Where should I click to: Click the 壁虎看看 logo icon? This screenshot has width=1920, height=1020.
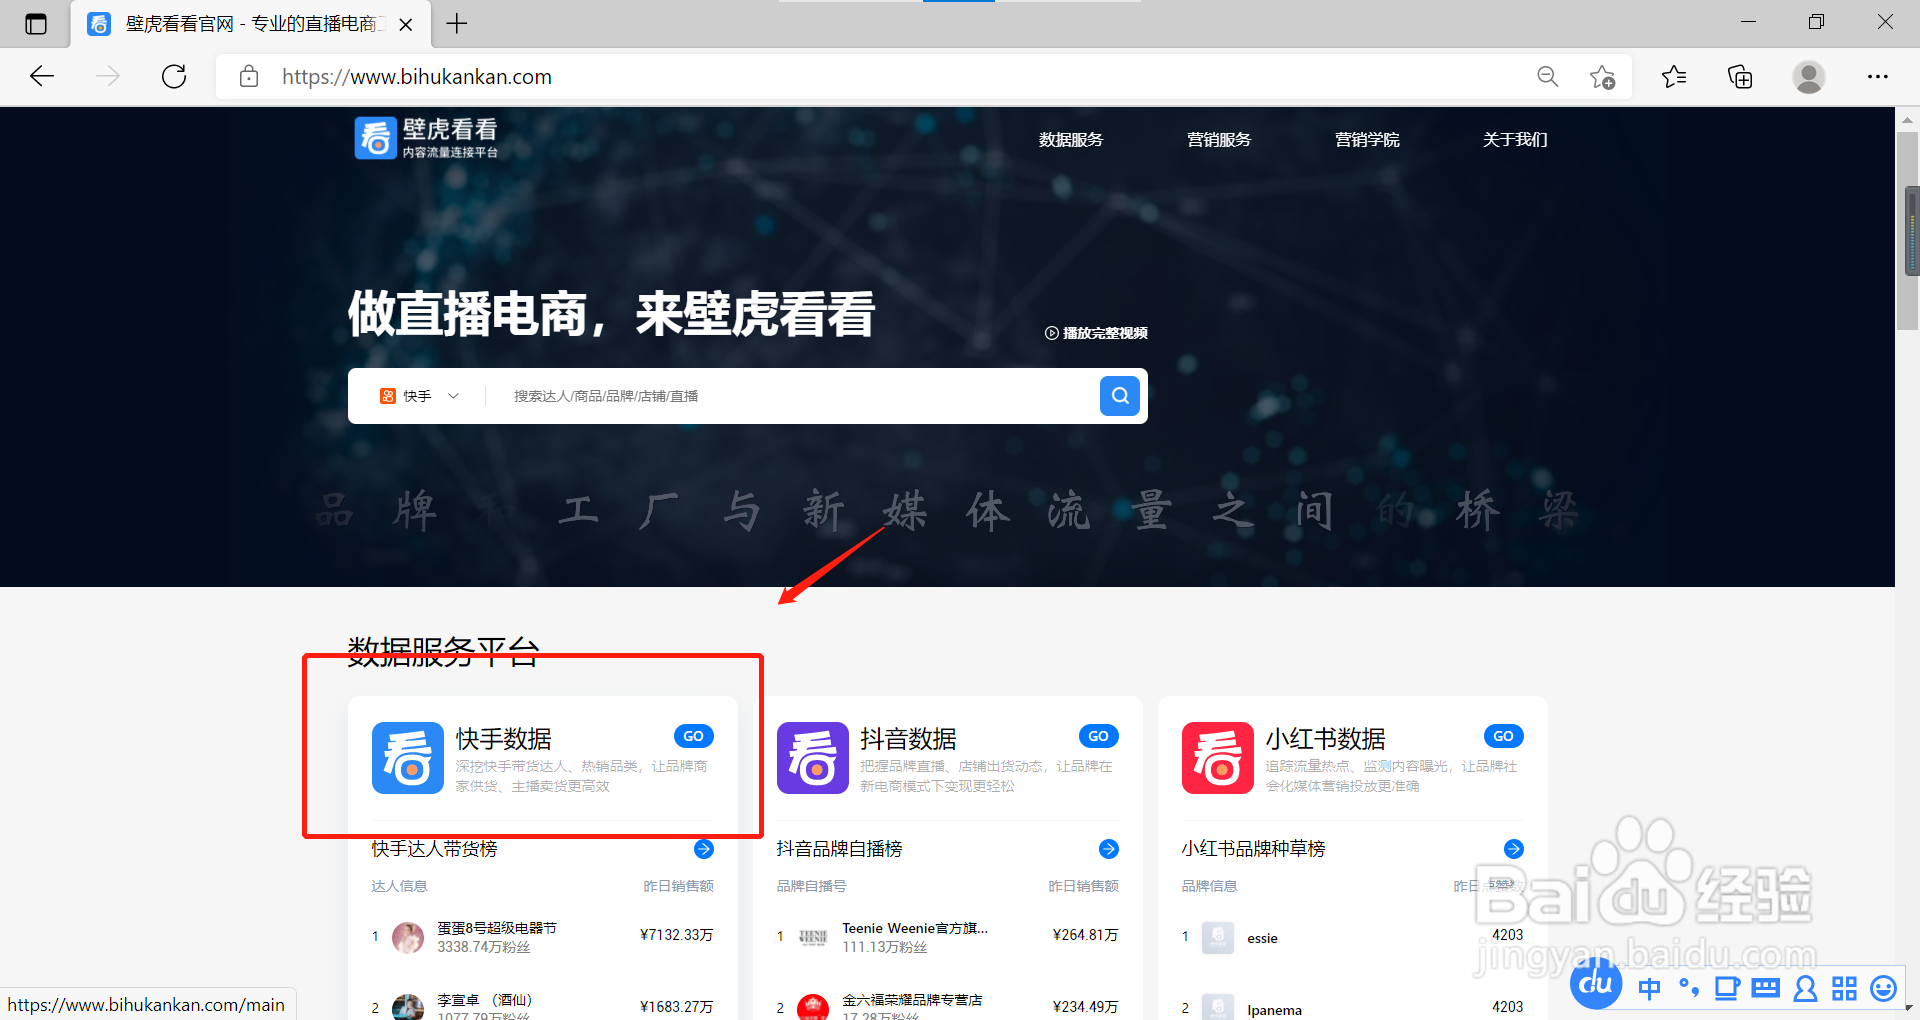click(x=375, y=138)
